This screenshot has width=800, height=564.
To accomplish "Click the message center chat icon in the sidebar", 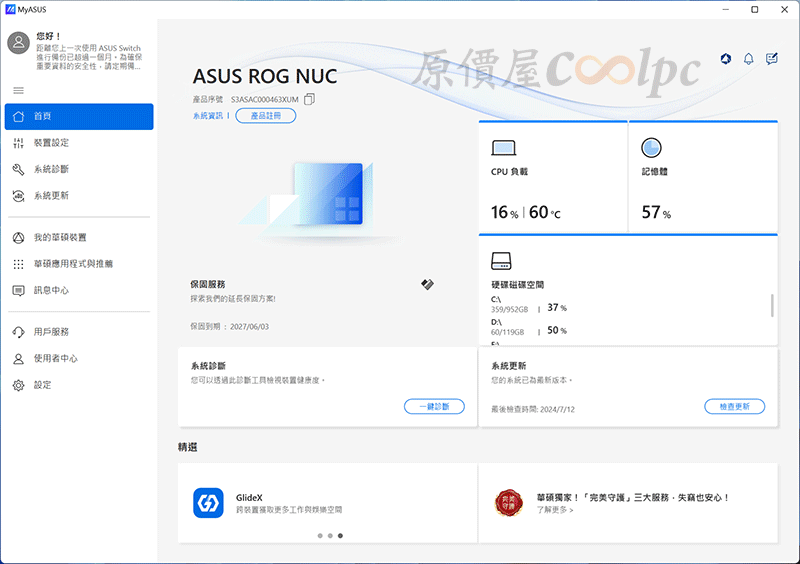I will 18,290.
